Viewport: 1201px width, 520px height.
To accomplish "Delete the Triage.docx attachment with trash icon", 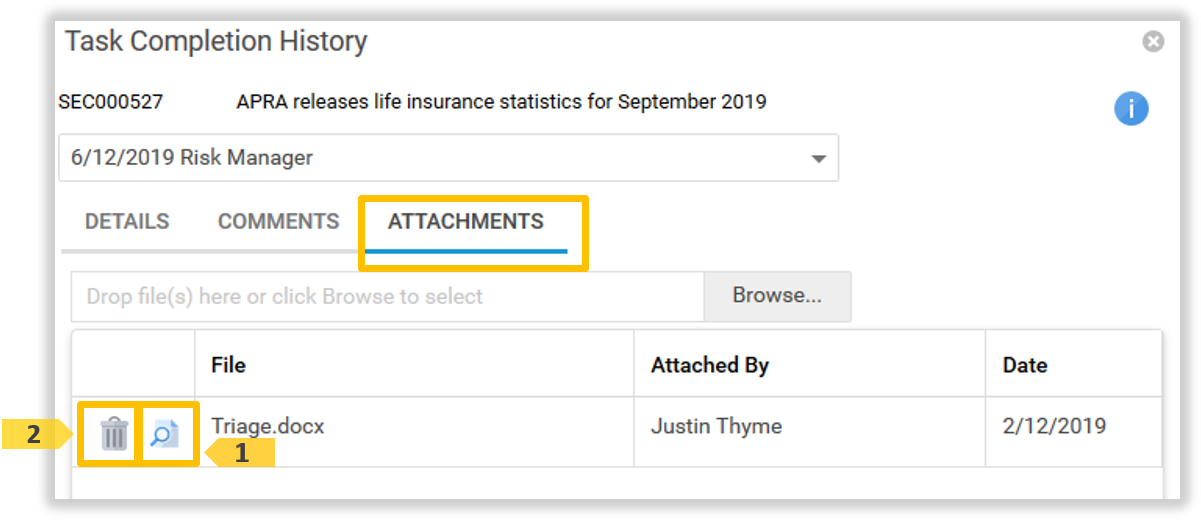I will [x=115, y=434].
